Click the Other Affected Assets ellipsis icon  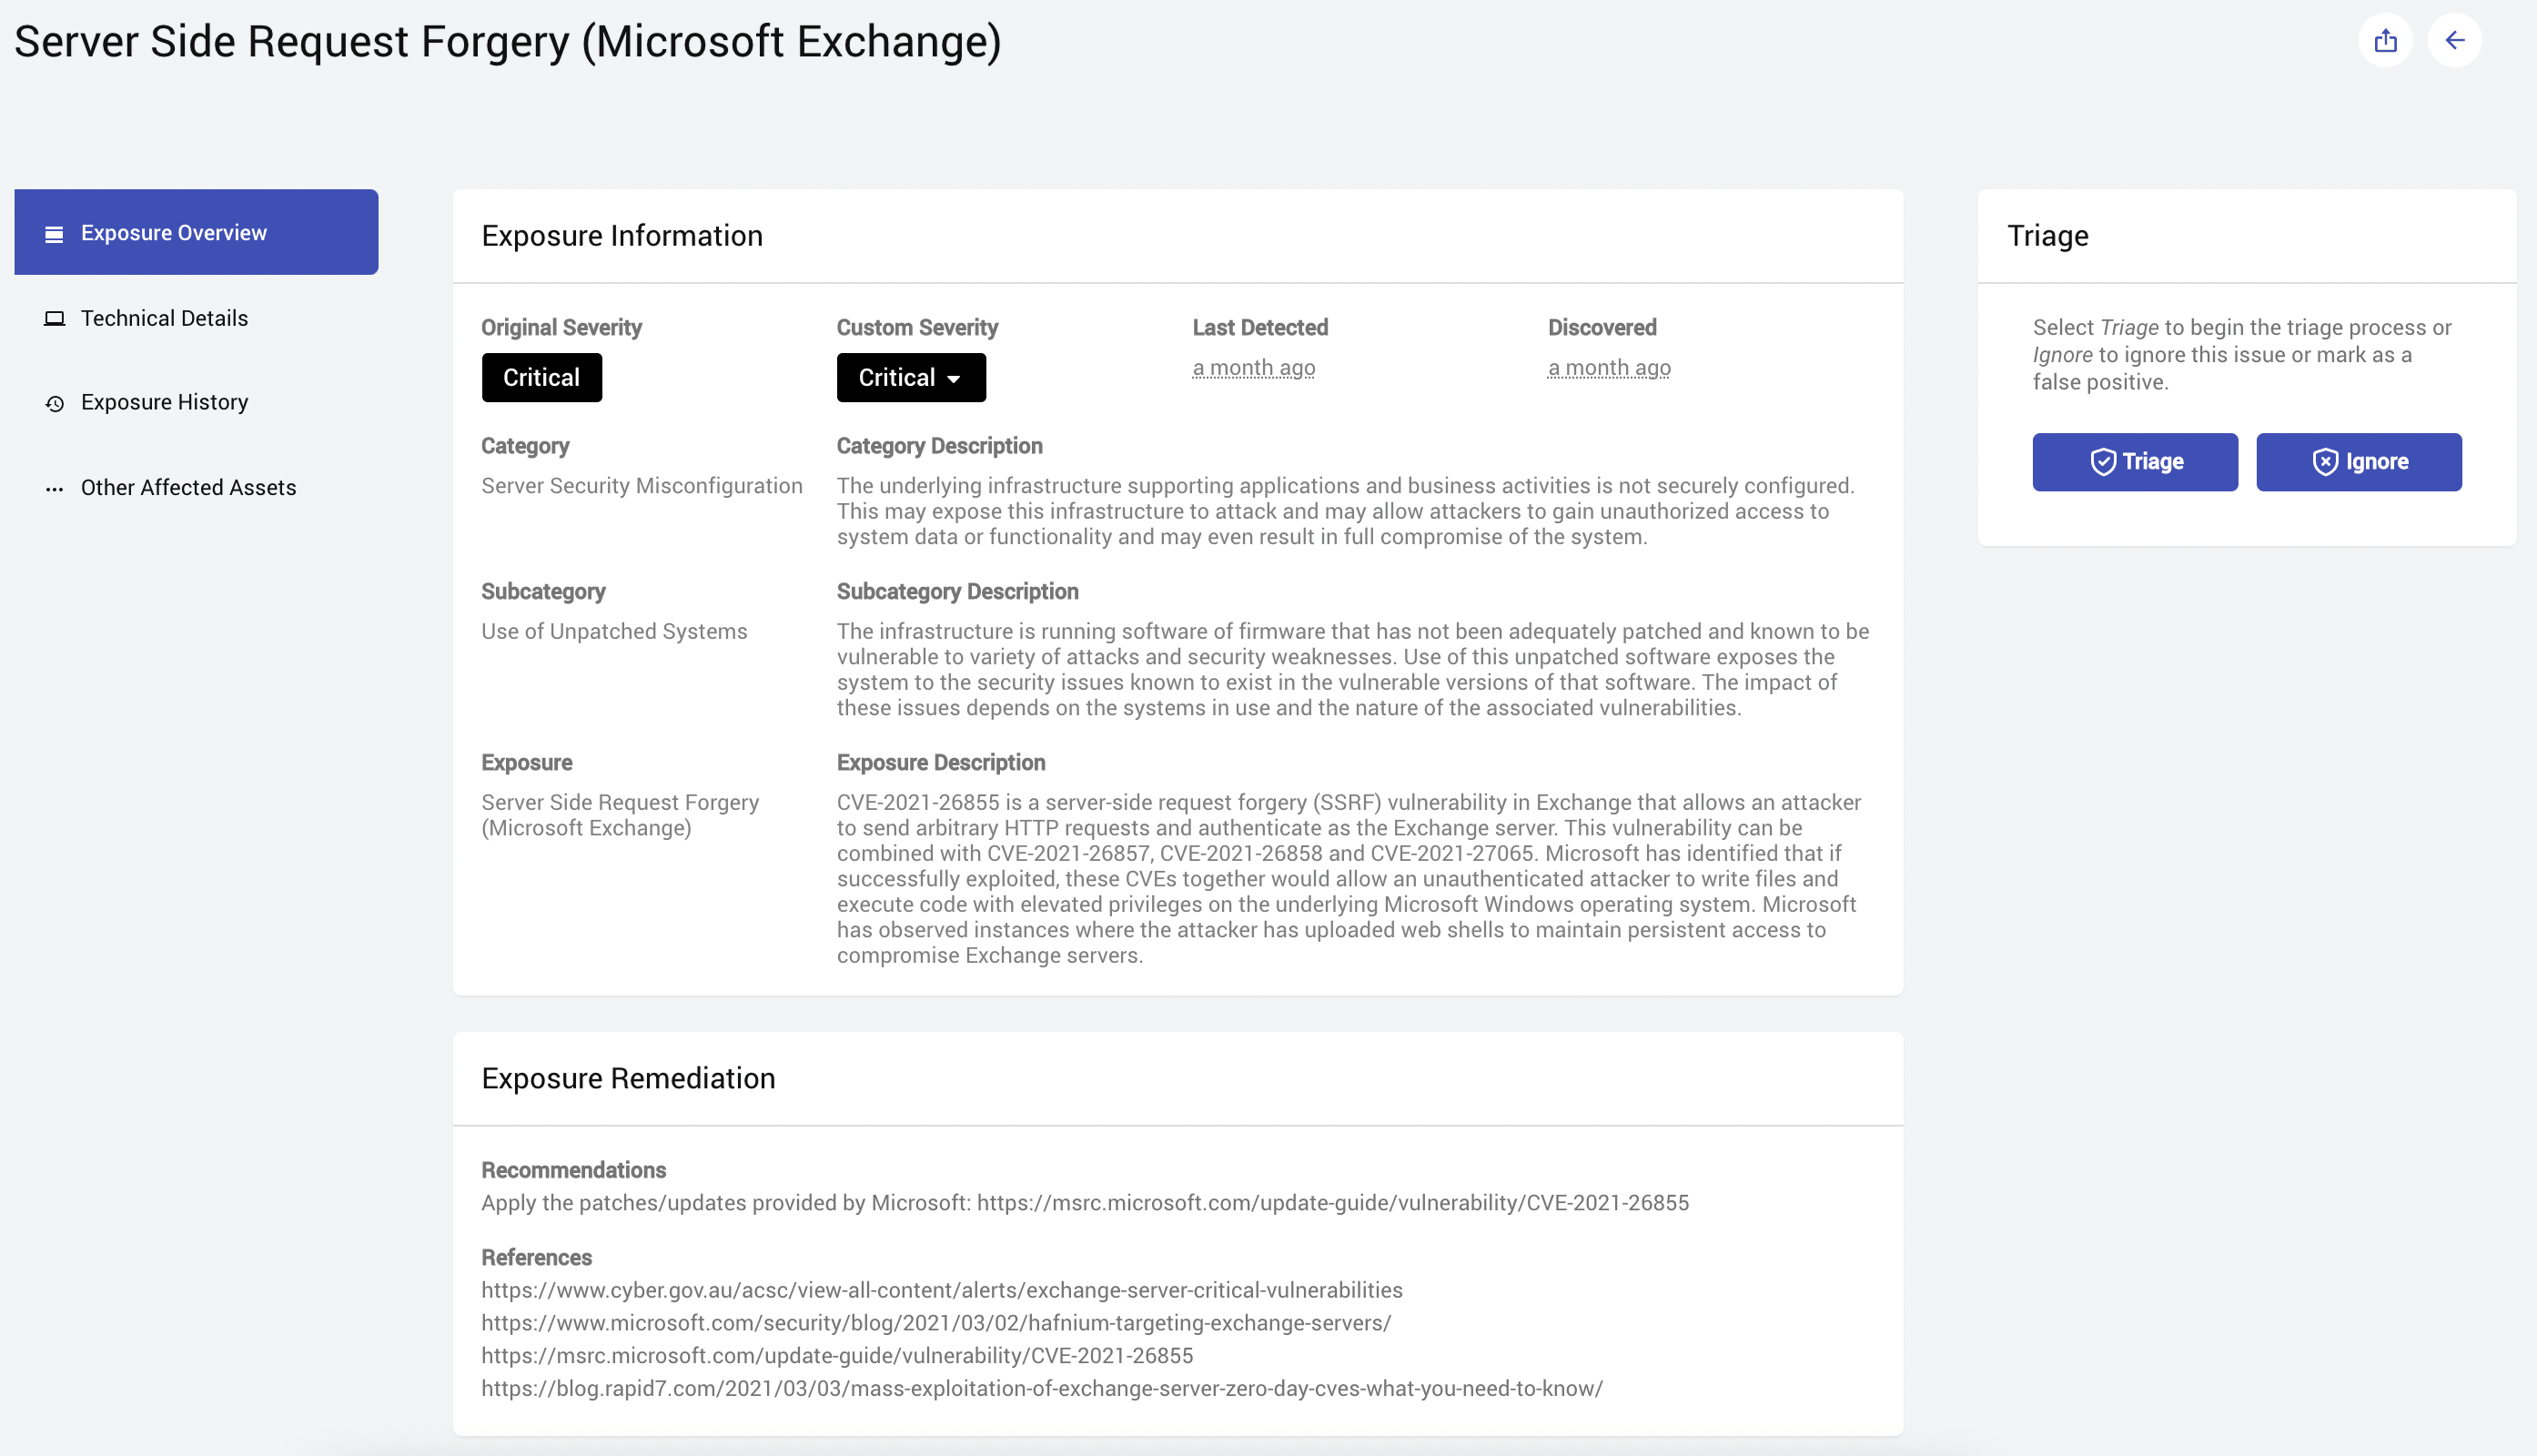click(54, 489)
